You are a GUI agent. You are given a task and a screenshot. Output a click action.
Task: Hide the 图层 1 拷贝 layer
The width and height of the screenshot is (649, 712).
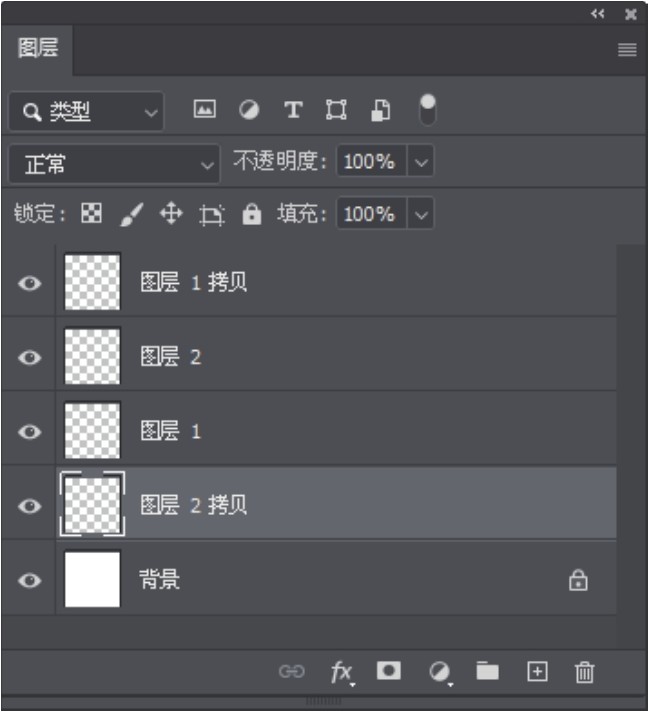(x=30, y=283)
